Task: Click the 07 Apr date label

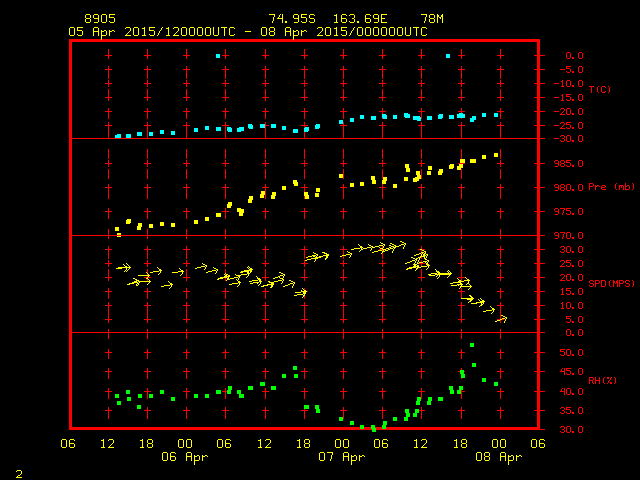Action: pos(342,457)
